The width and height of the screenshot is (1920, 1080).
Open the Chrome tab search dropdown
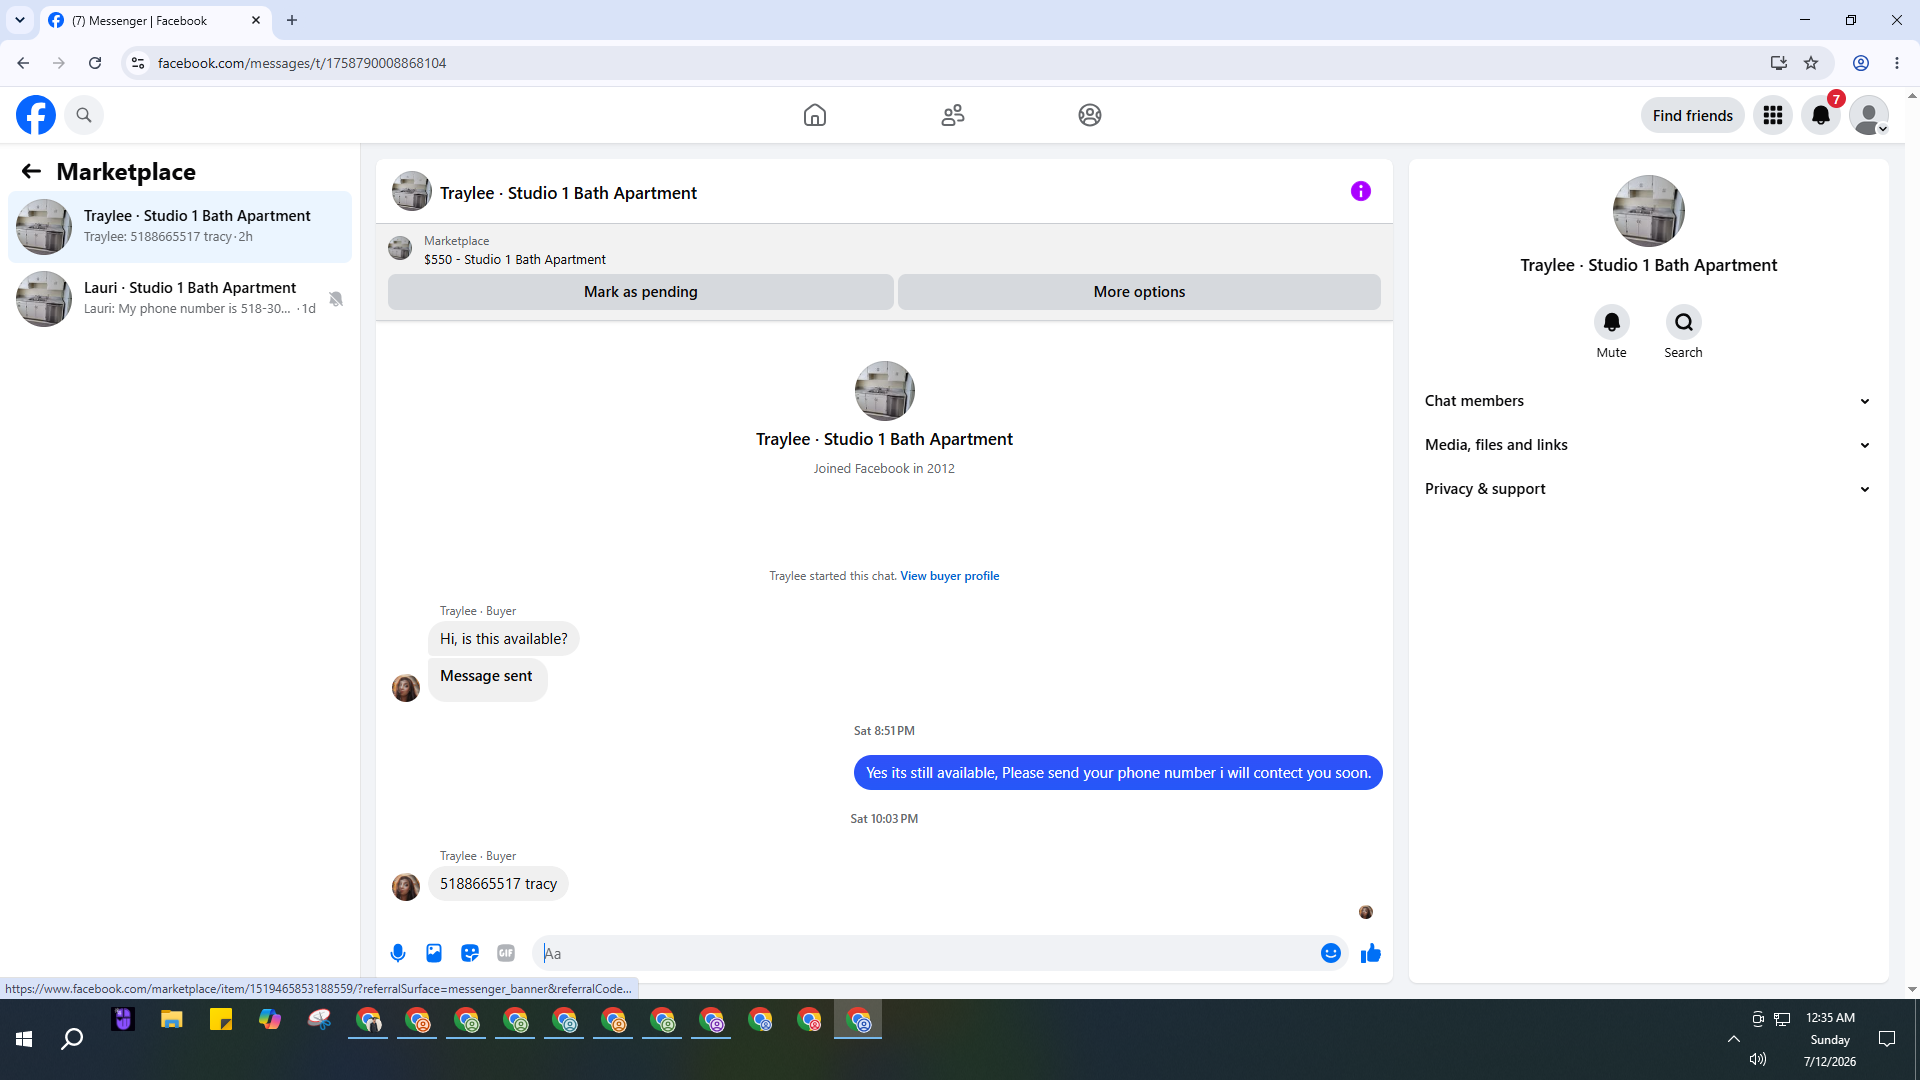click(20, 20)
